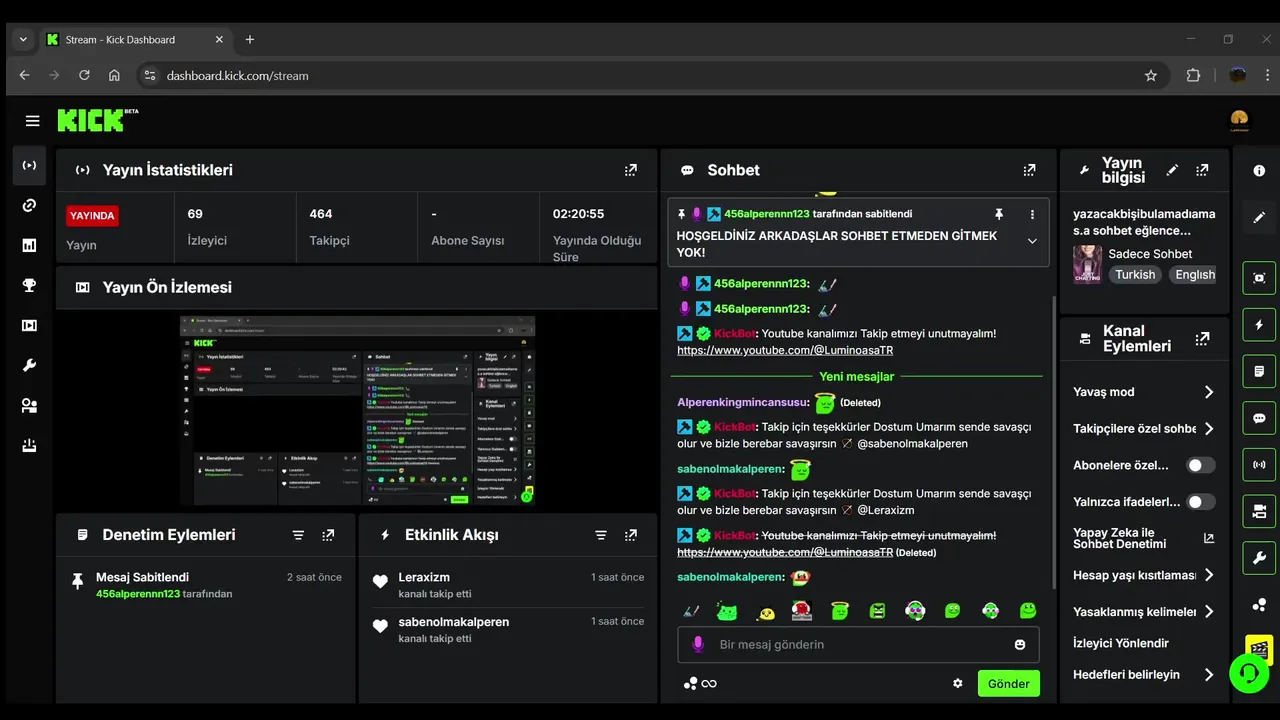
Task: Click the info icon in right rail
Action: pos(1259,171)
